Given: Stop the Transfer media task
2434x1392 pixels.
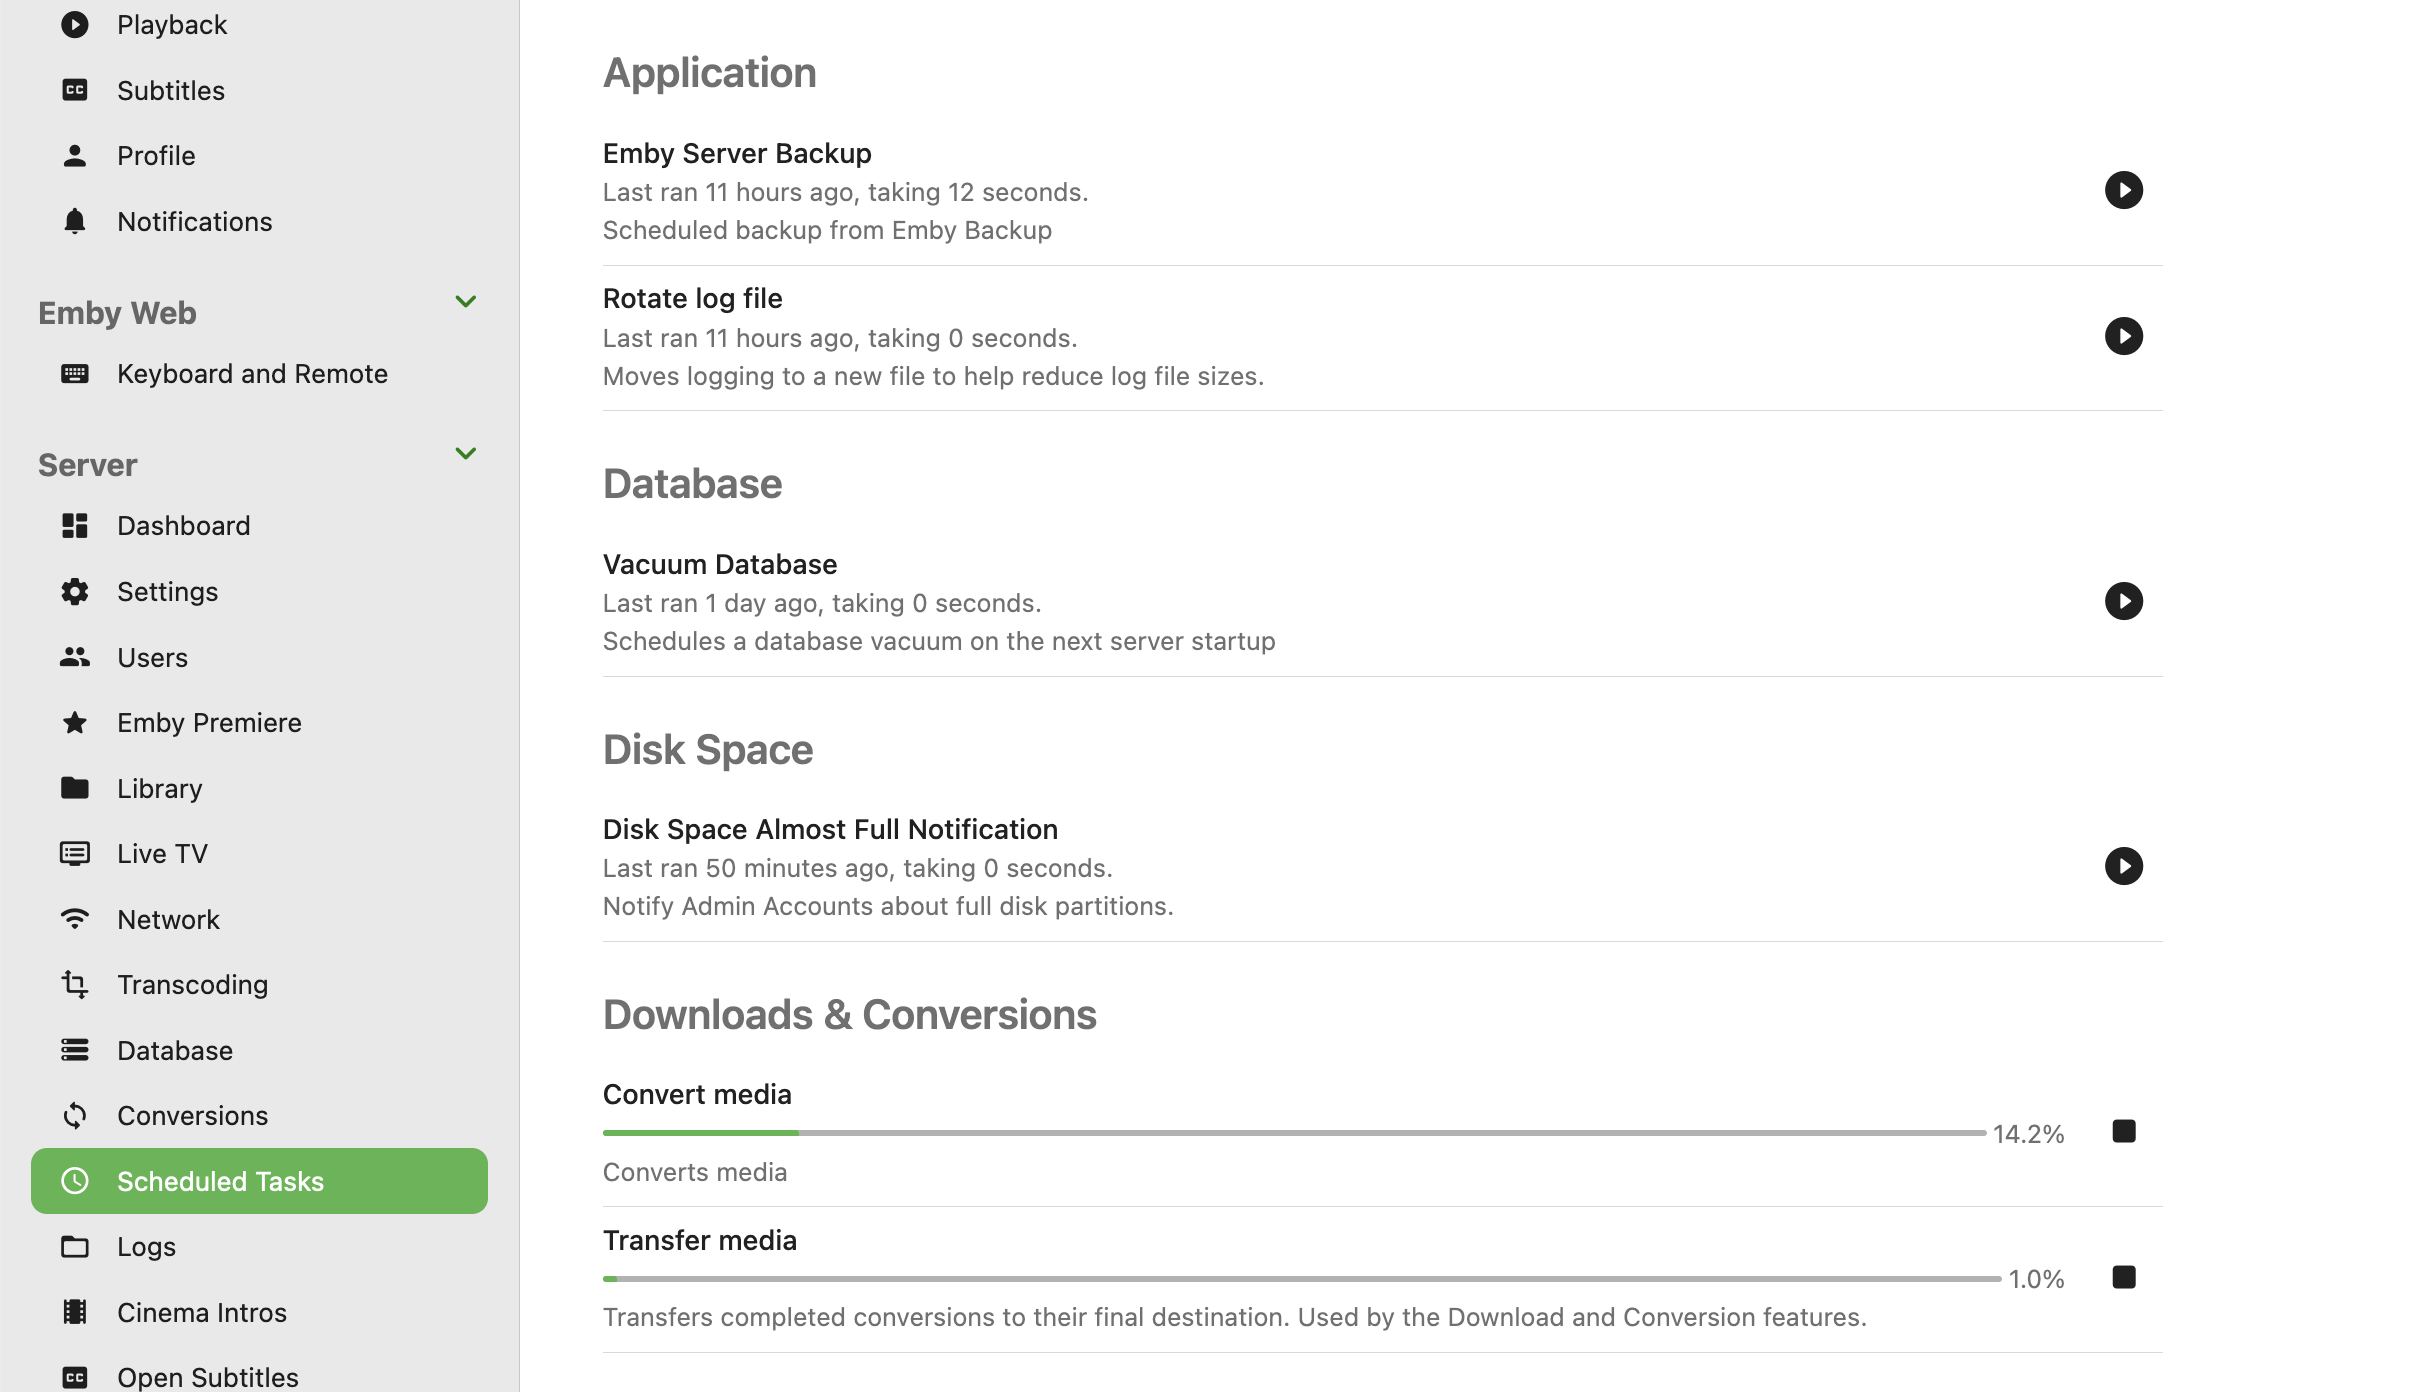Looking at the screenshot, I should (2123, 1277).
